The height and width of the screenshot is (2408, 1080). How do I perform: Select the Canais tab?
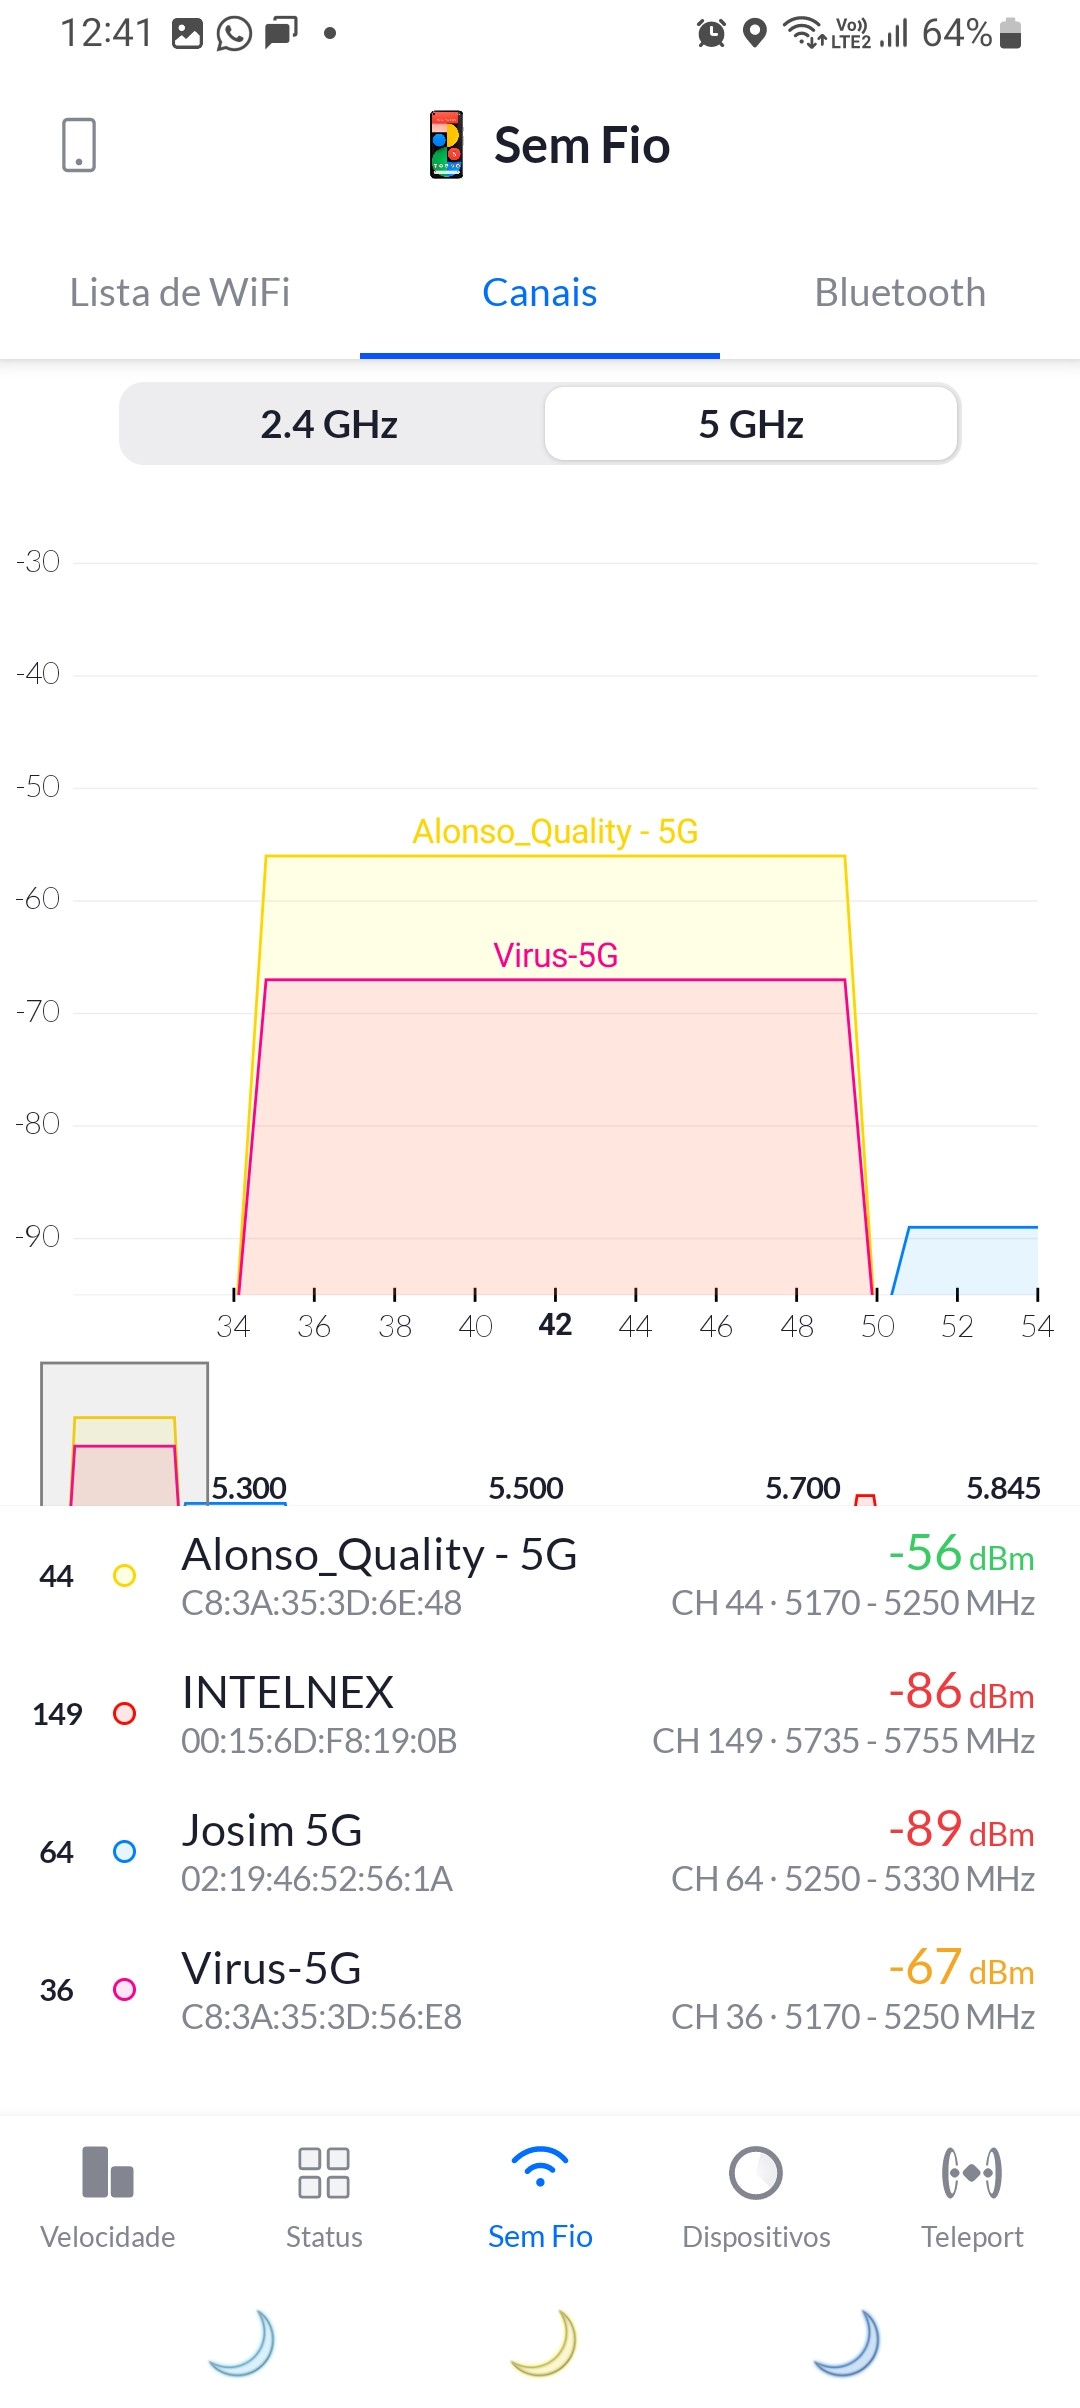540,293
